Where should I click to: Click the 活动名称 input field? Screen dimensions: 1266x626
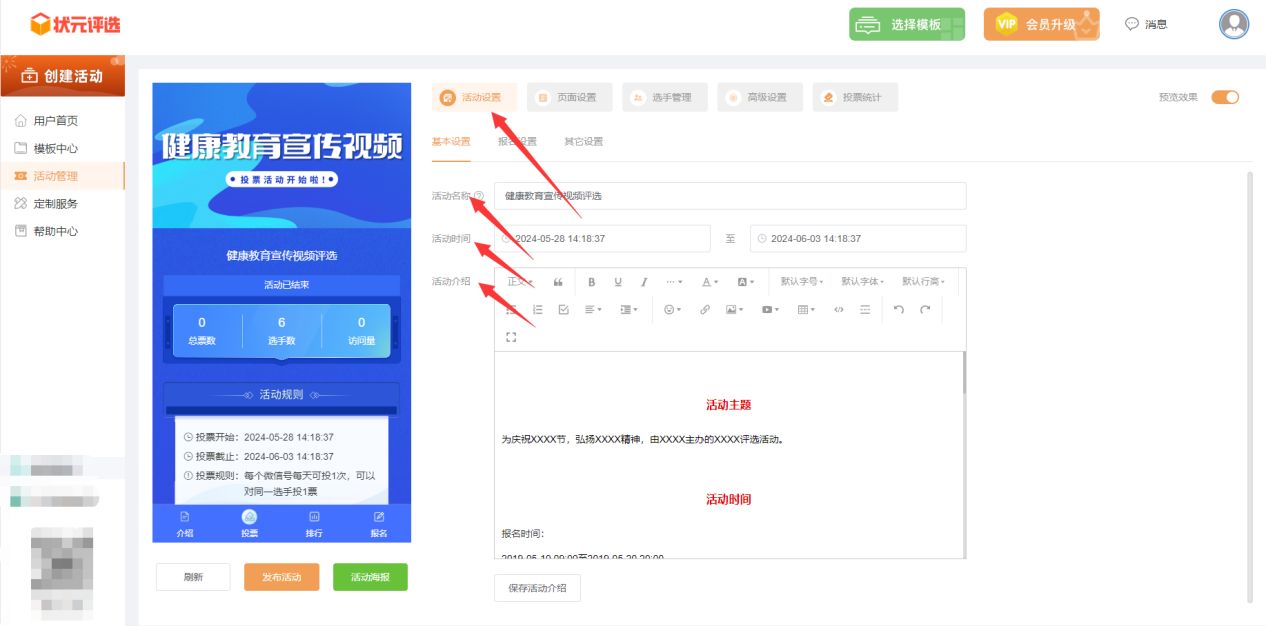[x=730, y=196]
